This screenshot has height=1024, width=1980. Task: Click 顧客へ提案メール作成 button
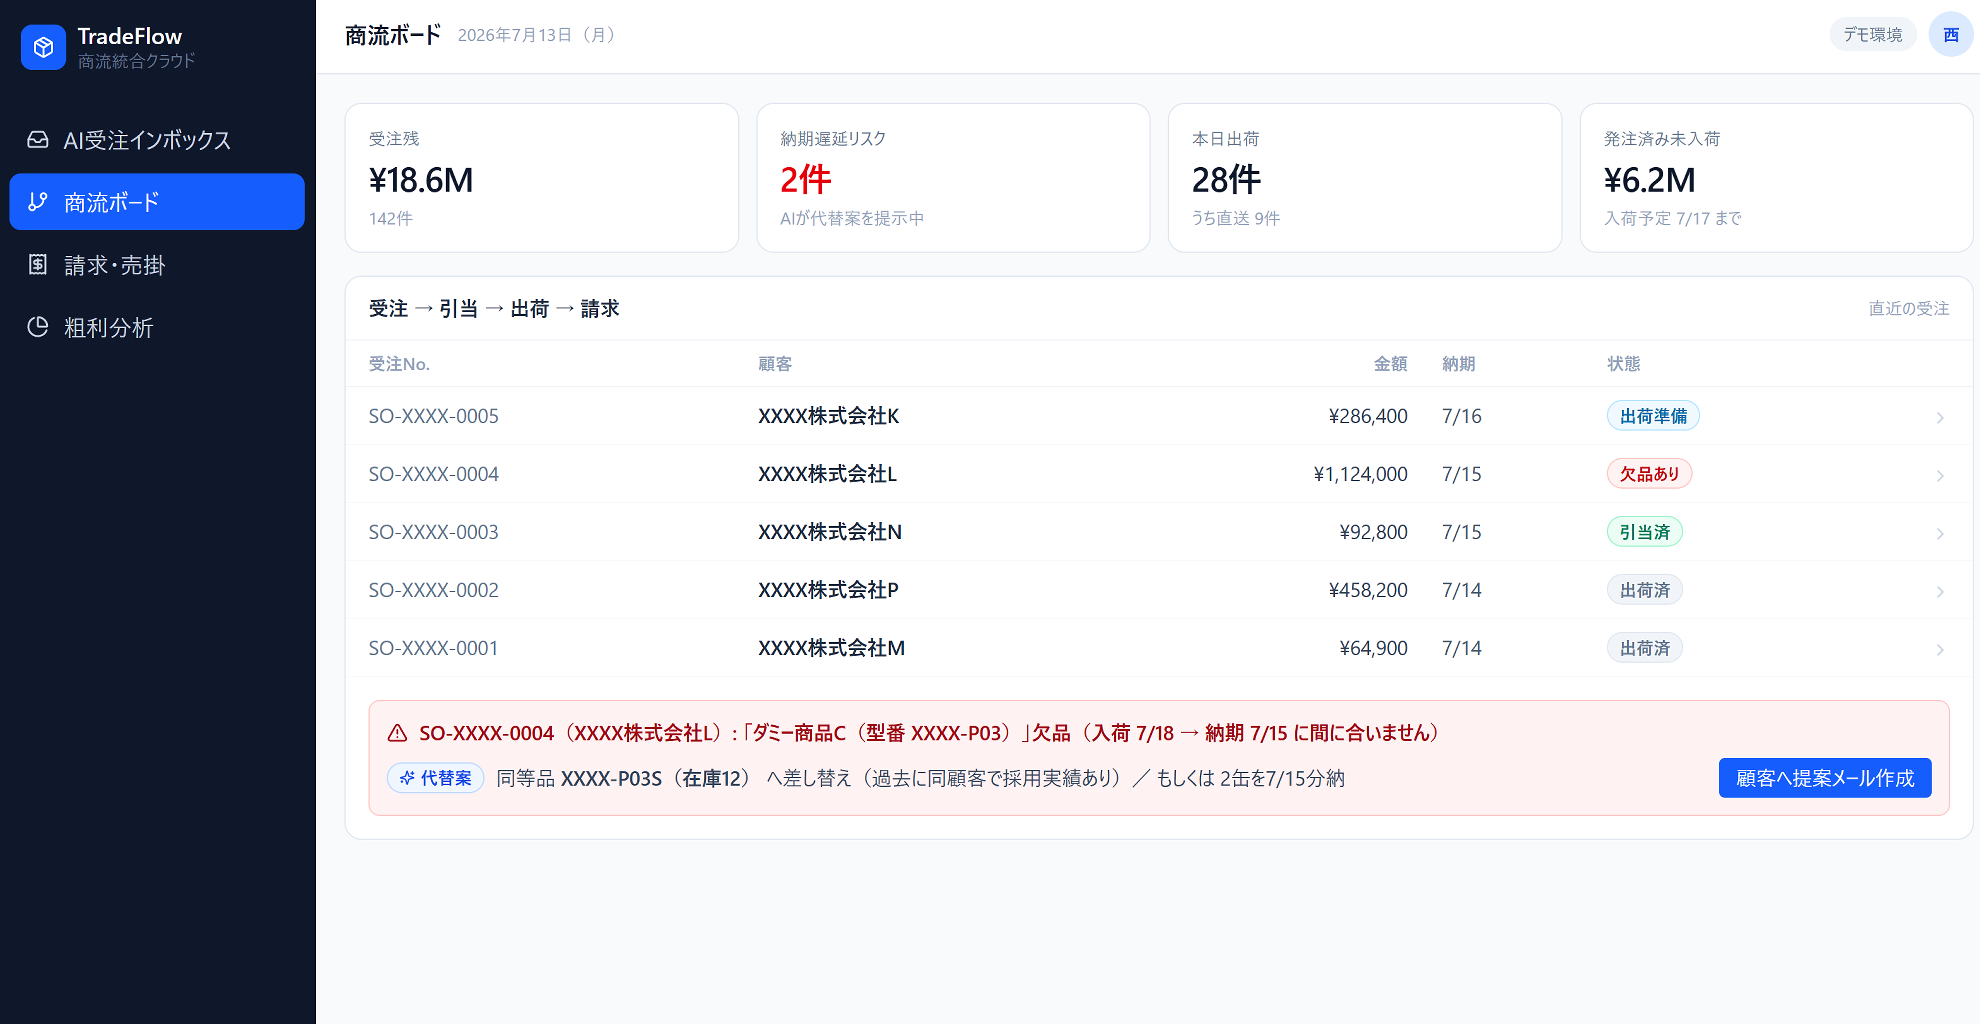click(1825, 778)
